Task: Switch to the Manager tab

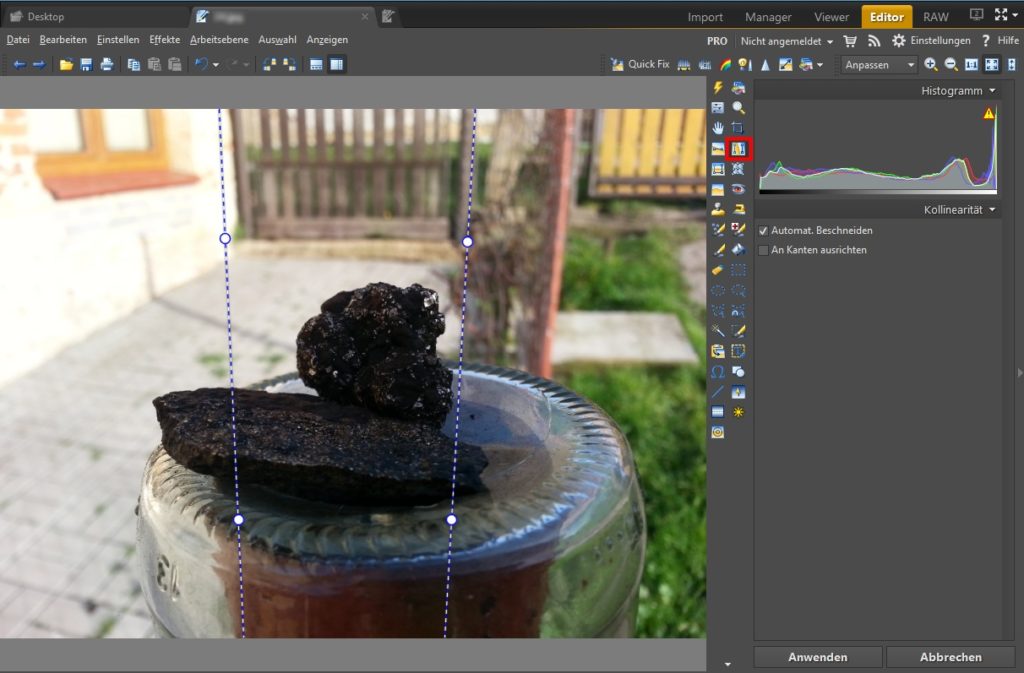Action: (768, 17)
